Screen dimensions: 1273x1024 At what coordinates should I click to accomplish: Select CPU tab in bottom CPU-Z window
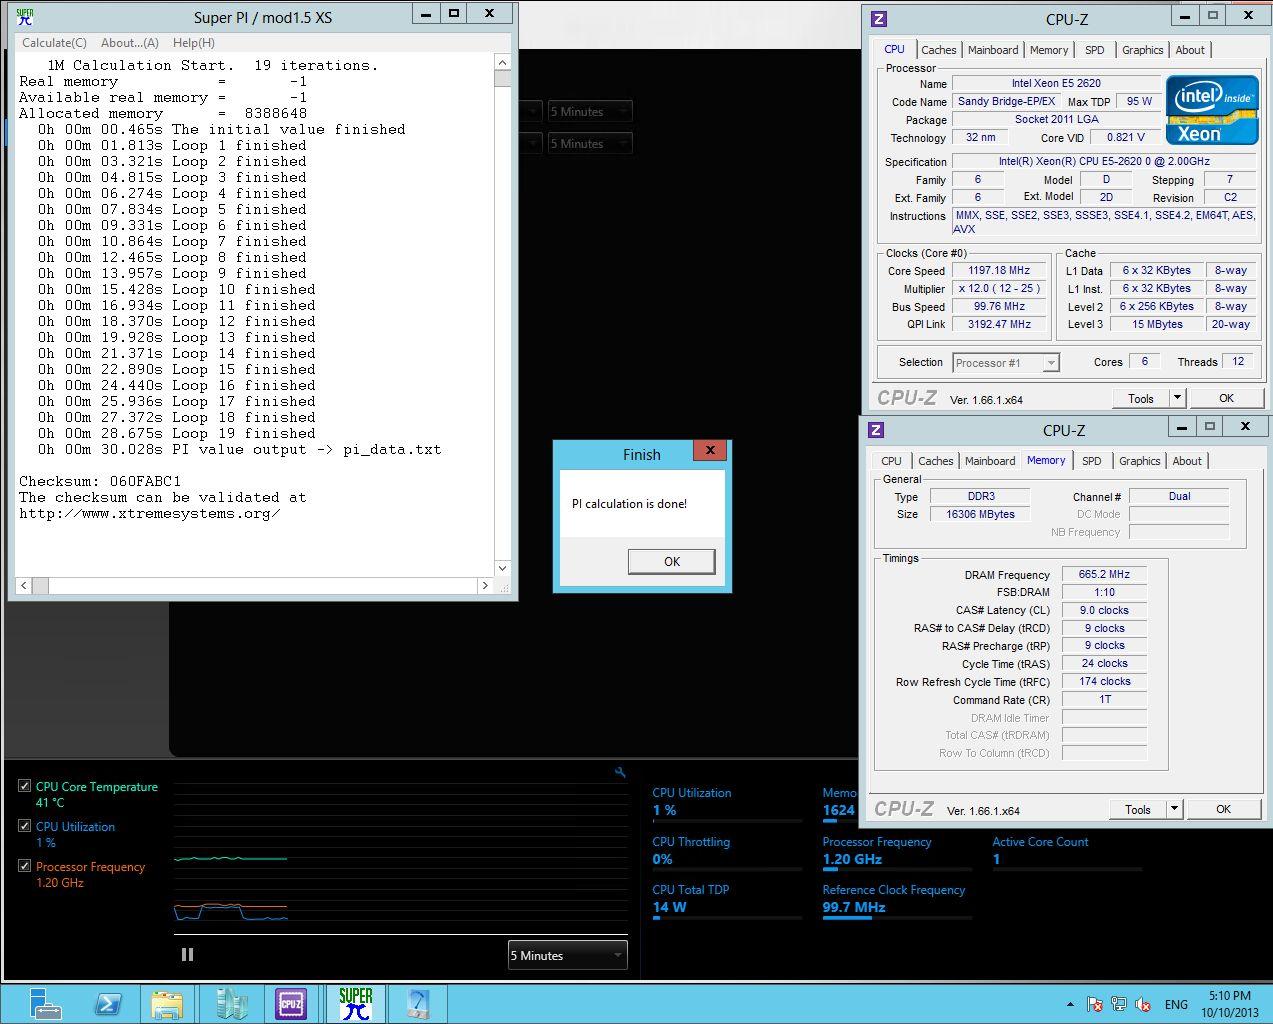[891, 461]
